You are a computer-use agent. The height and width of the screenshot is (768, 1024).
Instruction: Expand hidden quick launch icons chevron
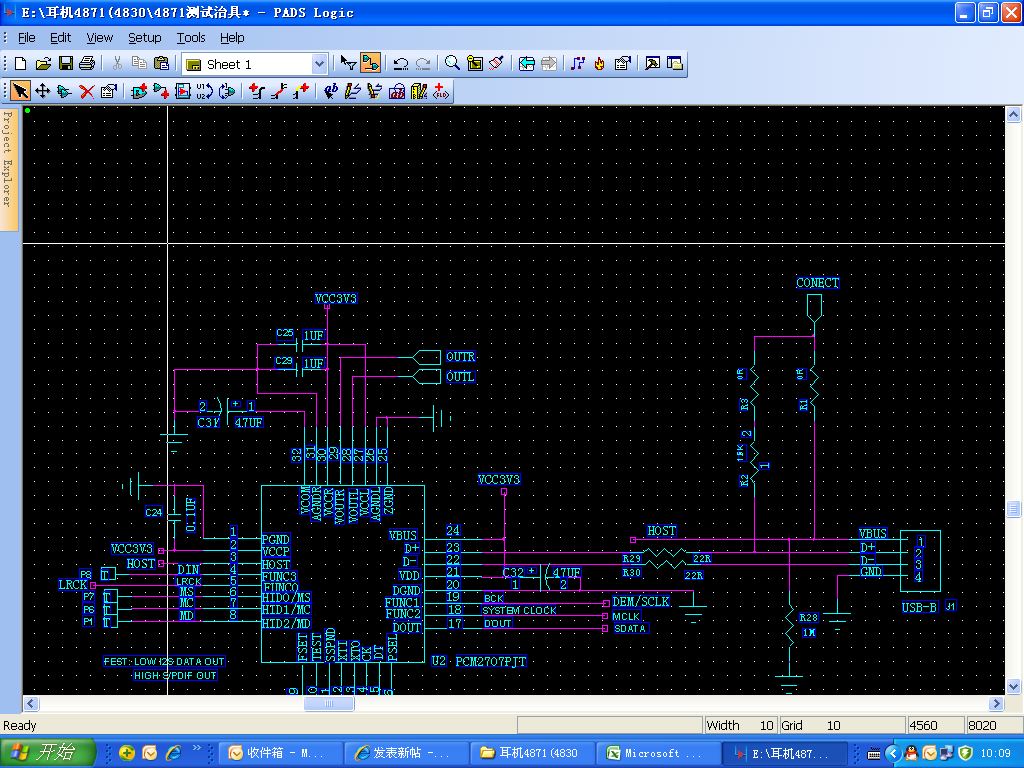click(197, 749)
